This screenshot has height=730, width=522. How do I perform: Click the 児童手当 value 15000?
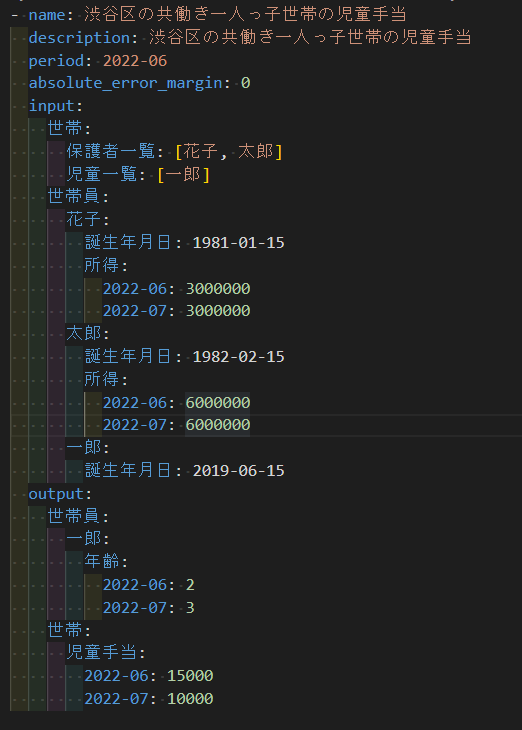tap(190, 676)
